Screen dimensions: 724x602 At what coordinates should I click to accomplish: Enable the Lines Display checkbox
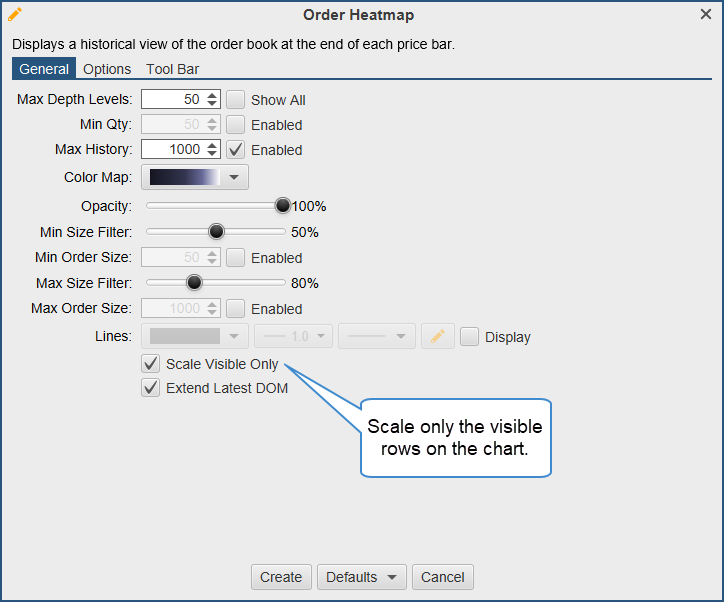pyautogui.click(x=469, y=337)
